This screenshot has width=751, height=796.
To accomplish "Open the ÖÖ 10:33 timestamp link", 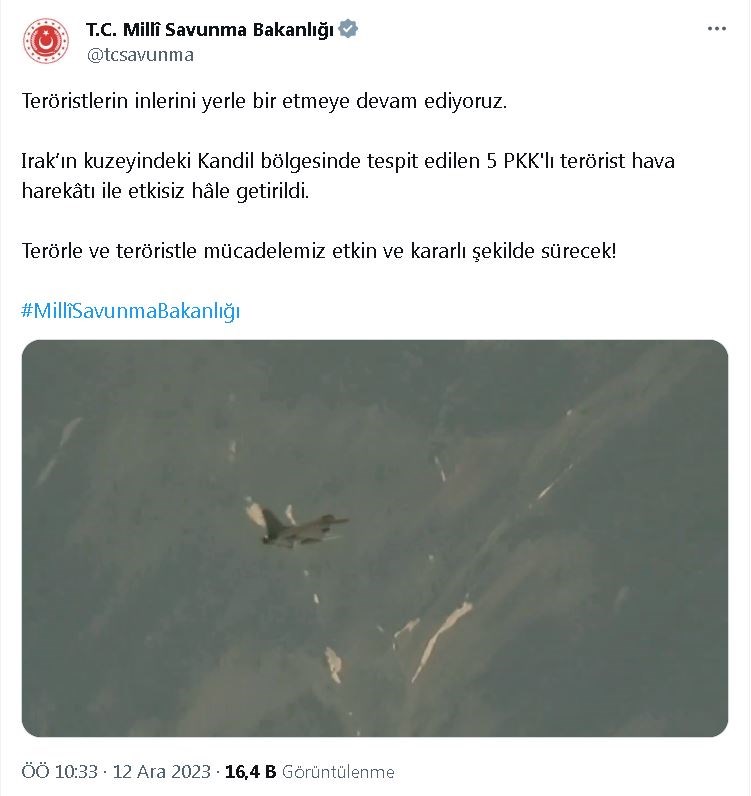I will [59, 772].
